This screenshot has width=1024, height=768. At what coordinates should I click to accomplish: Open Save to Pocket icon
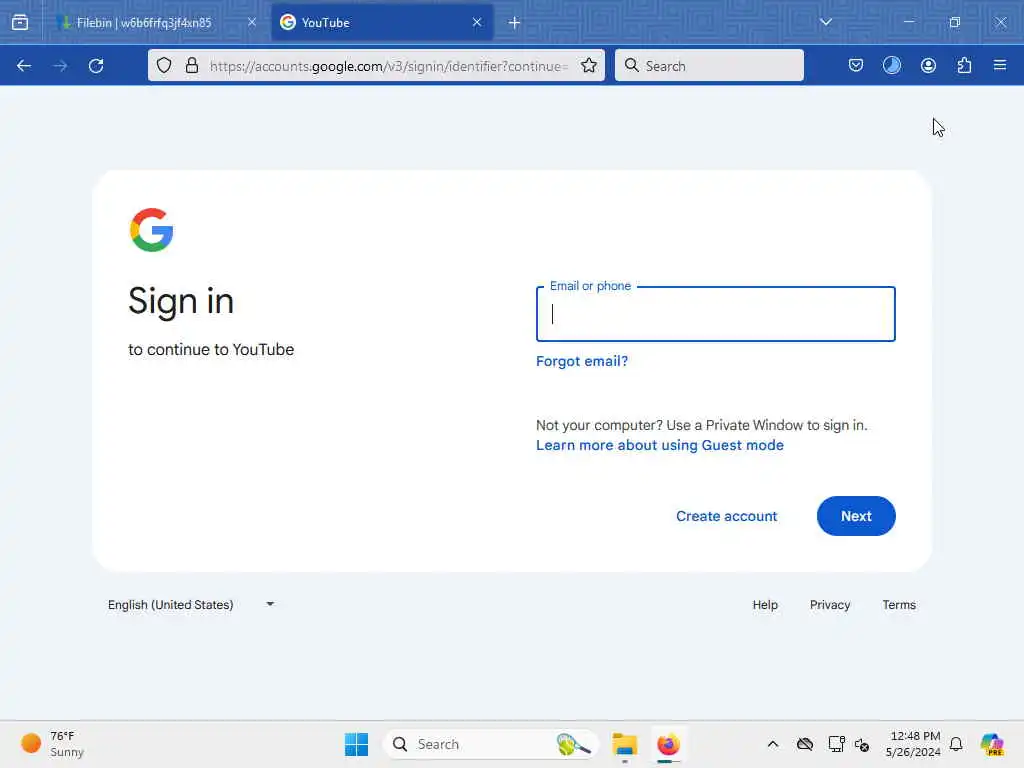tap(856, 65)
